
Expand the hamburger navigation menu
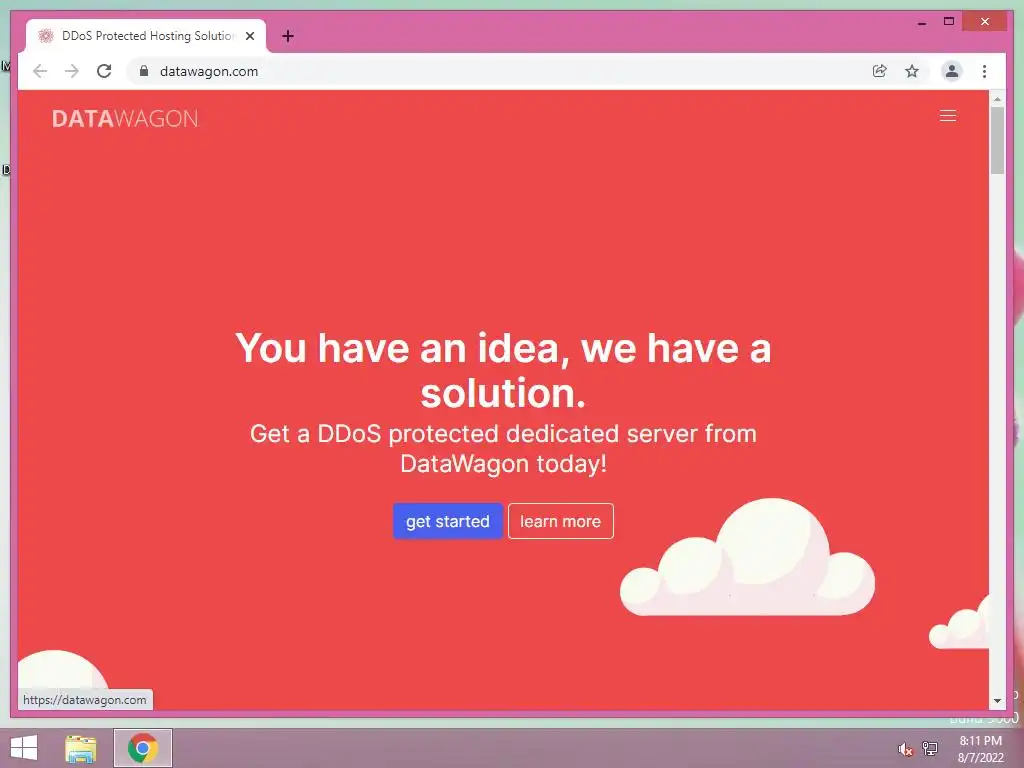948,116
